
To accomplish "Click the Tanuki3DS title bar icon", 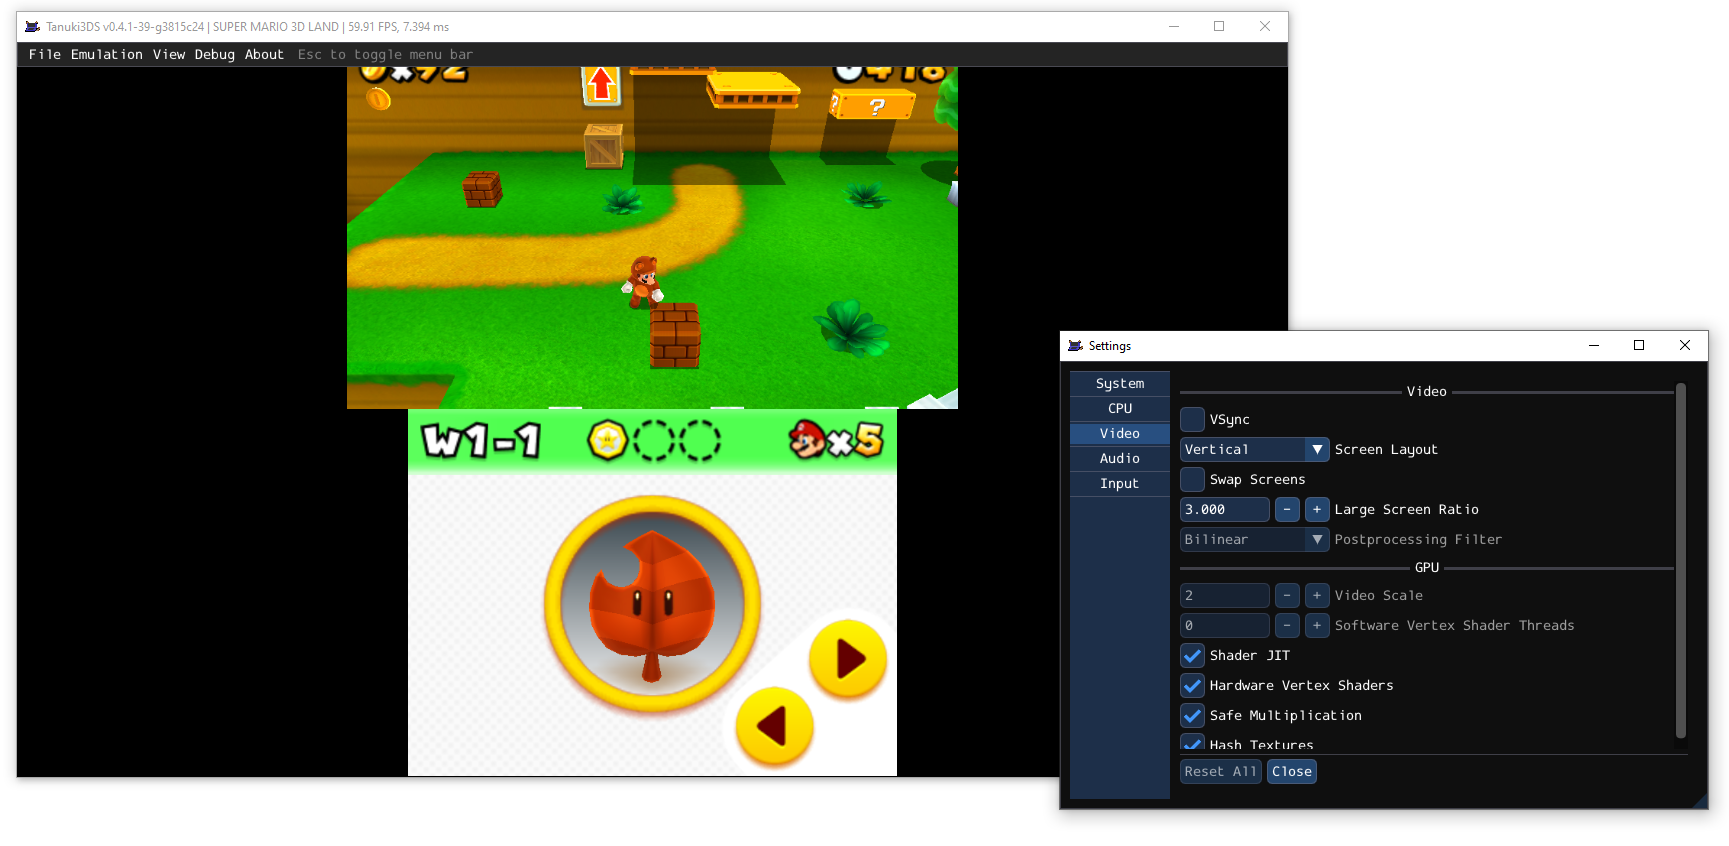I will pyautogui.click(x=32, y=27).
